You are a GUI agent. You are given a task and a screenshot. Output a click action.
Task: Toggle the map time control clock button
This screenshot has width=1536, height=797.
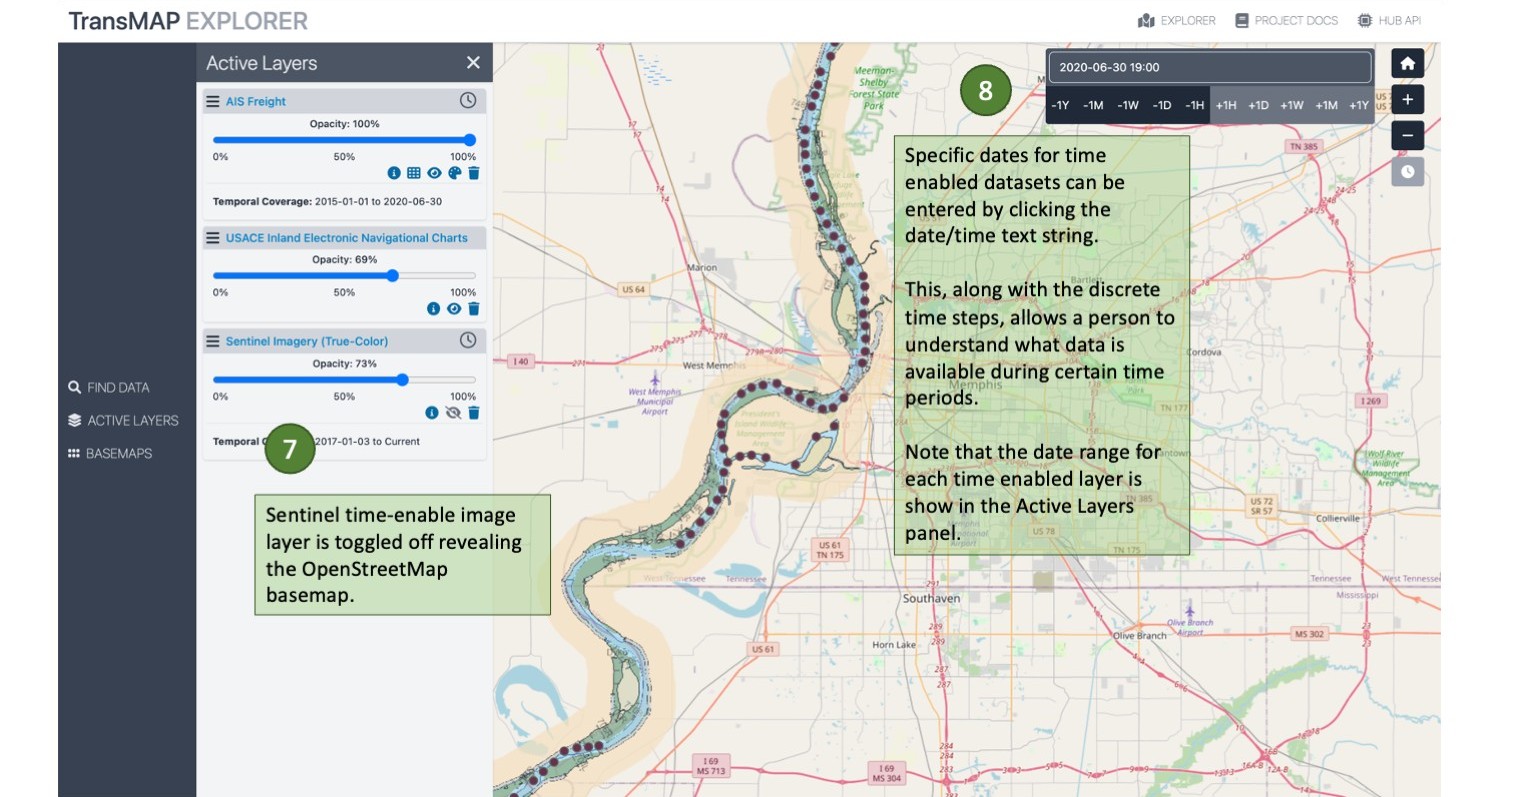click(1407, 172)
